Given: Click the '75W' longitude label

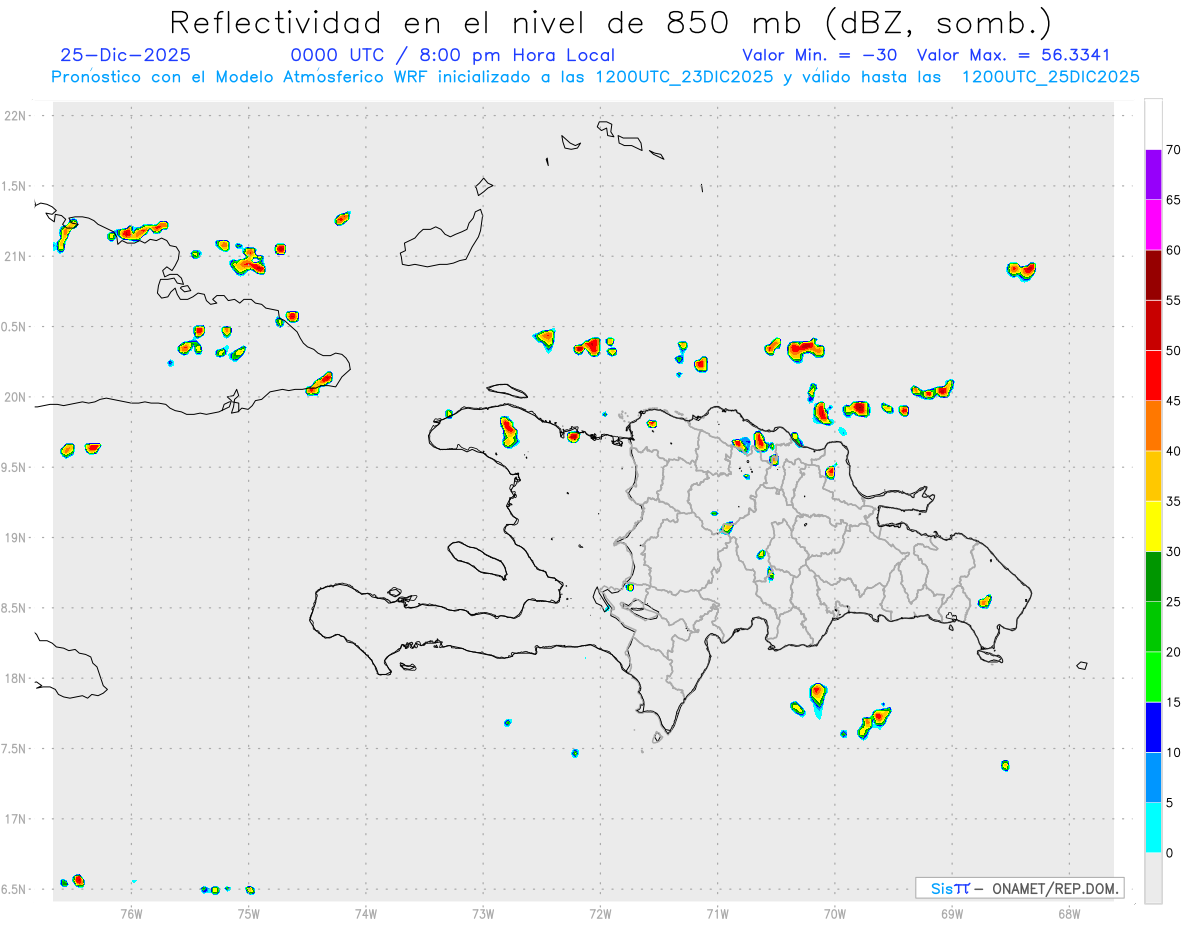Looking at the screenshot, I should pos(249,913).
